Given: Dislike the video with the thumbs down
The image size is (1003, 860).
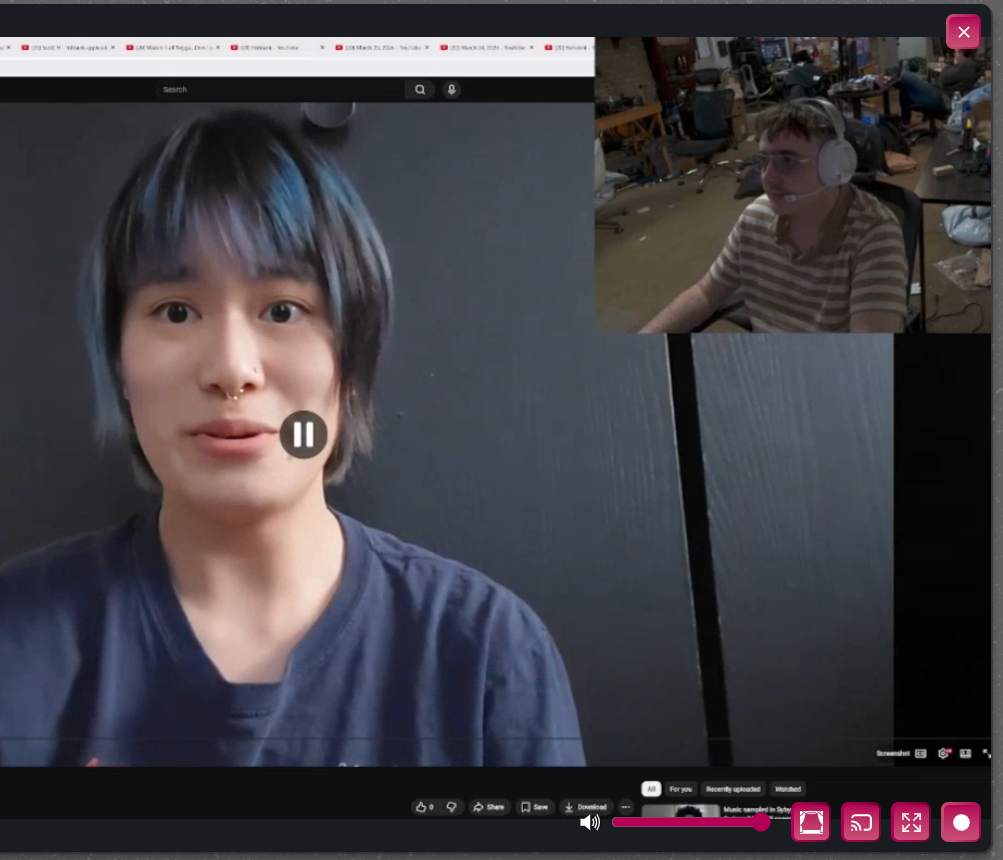Looking at the screenshot, I should tap(452, 807).
